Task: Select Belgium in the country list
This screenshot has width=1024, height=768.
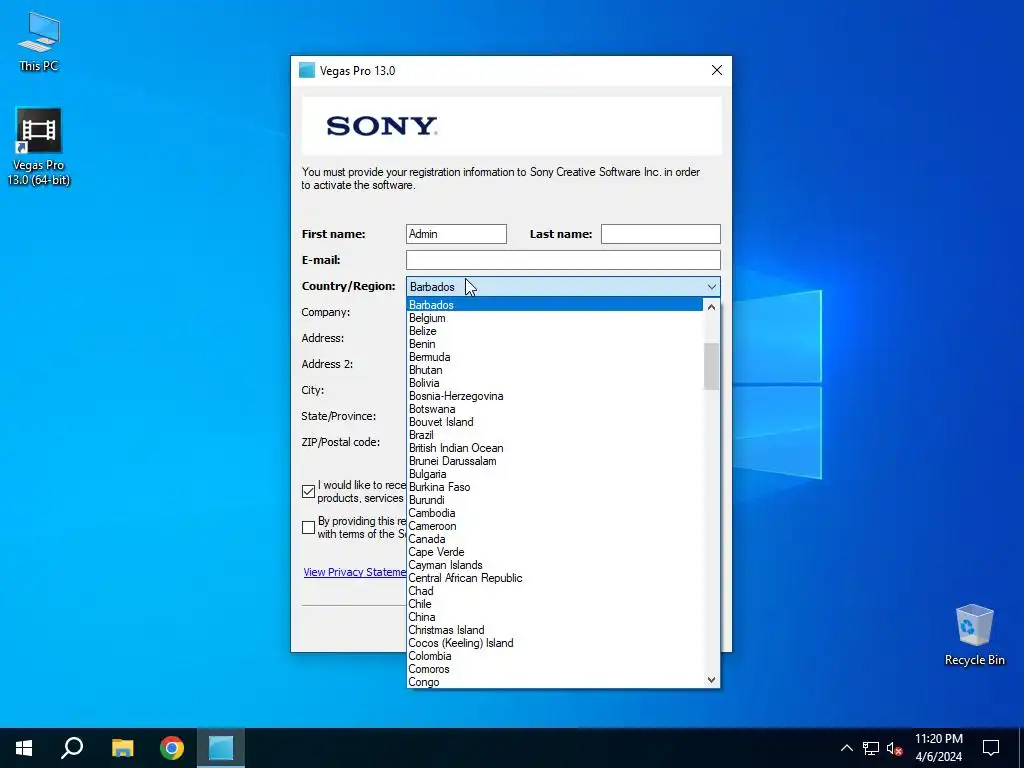Action: point(555,318)
